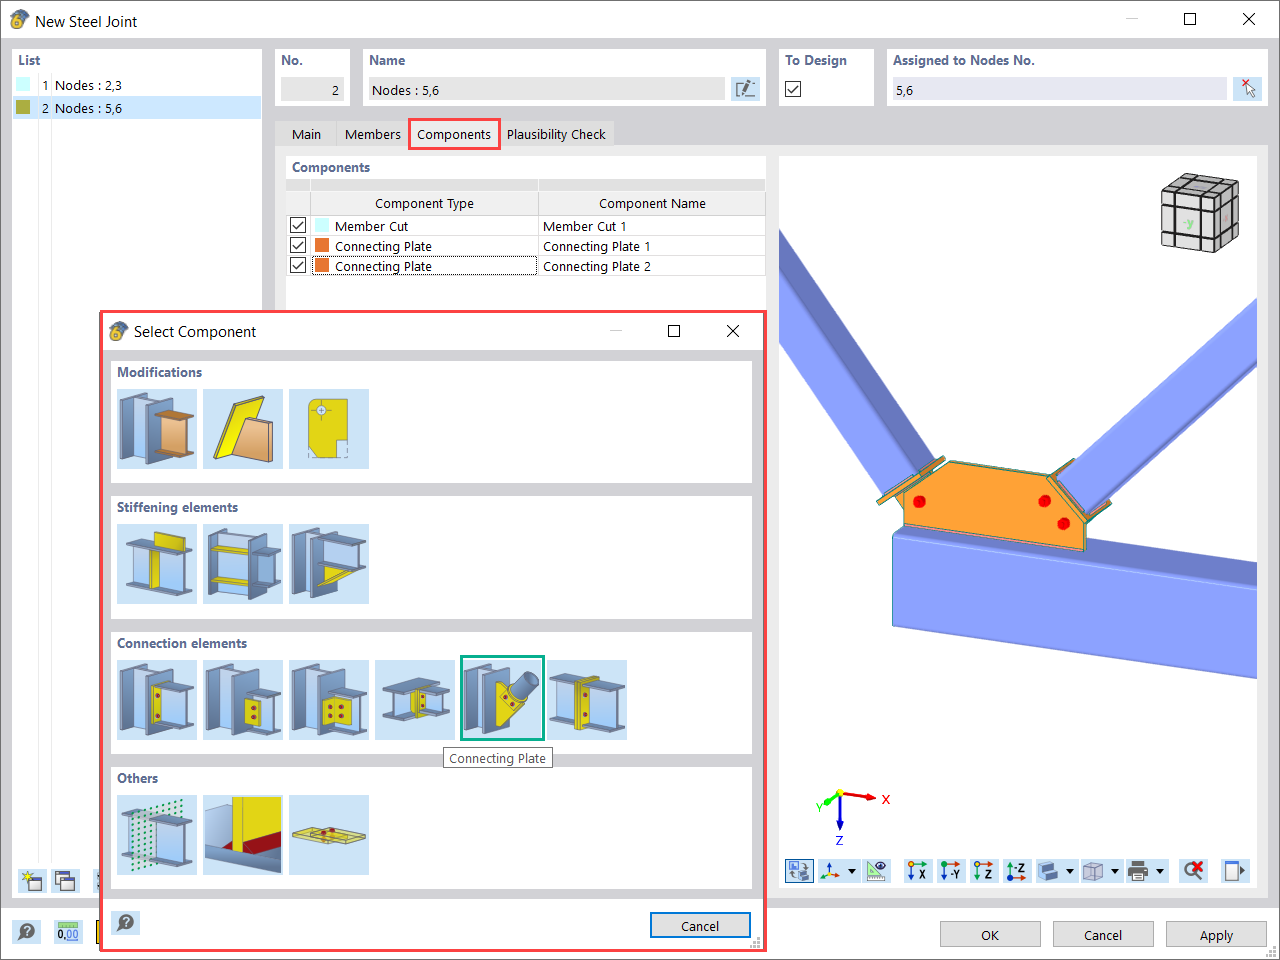Open the Components tab

coord(454,134)
